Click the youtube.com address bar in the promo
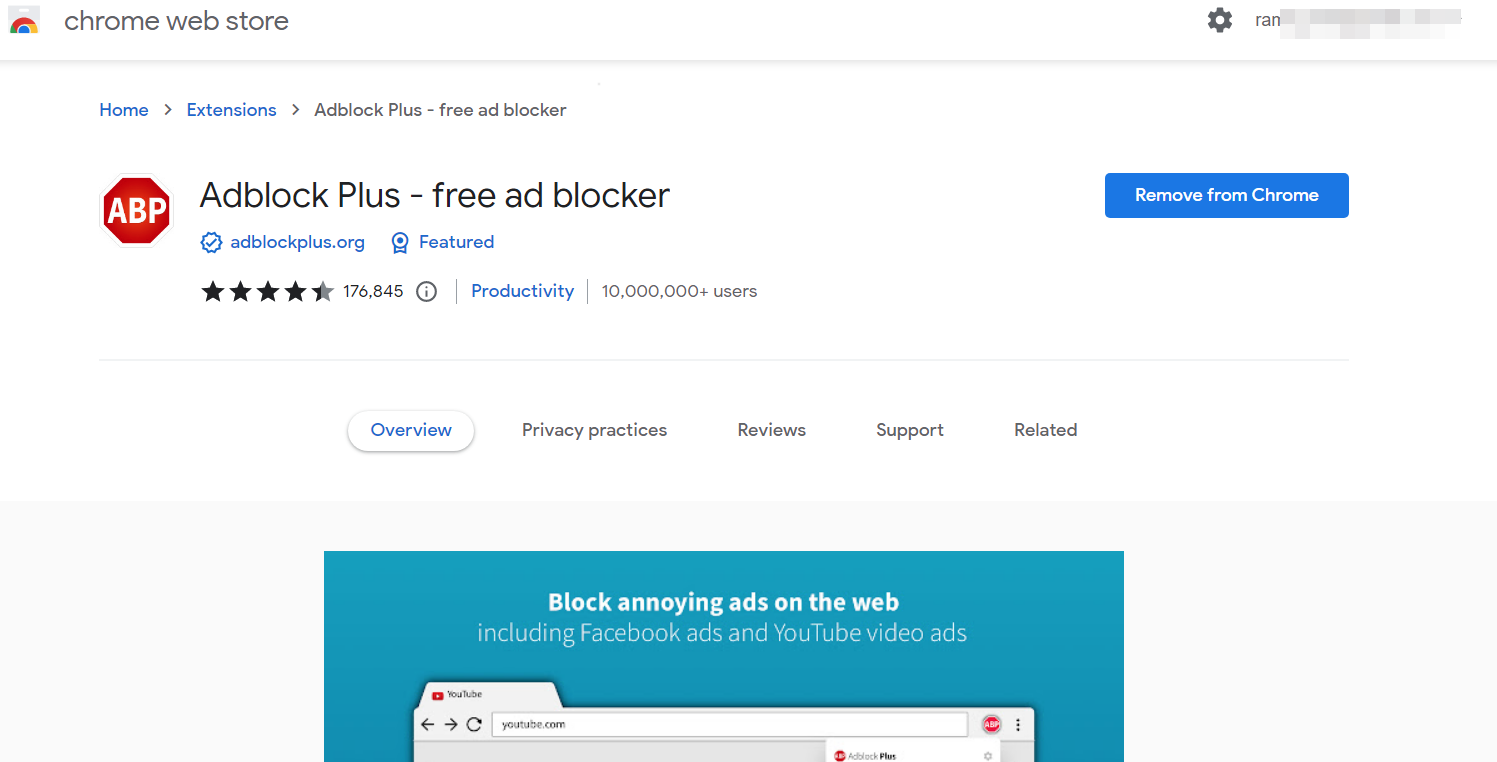1497x762 pixels. [730, 724]
